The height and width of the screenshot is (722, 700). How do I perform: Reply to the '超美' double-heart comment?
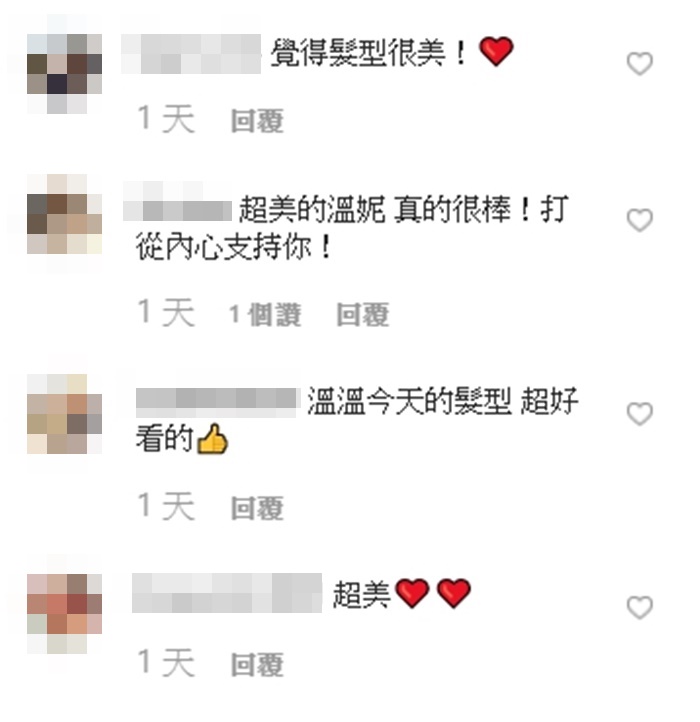click(257, 665)
